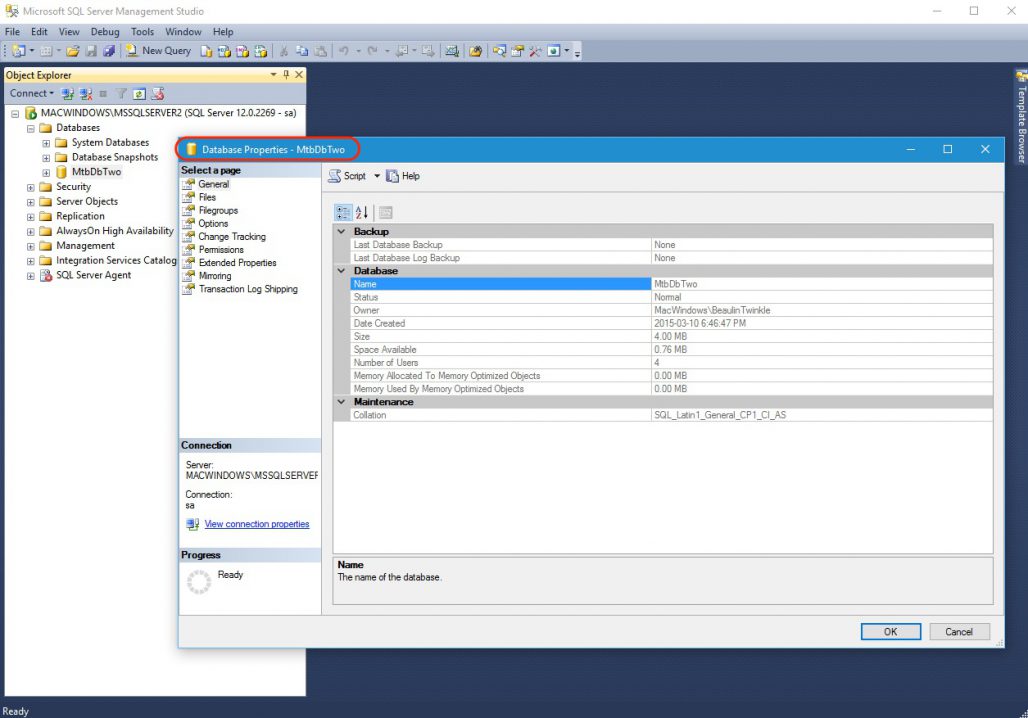Switch property grid to Alphabetical sort
Image resolution: width=1028 pixels, height=718 pixels.
[x=361, y=212]
